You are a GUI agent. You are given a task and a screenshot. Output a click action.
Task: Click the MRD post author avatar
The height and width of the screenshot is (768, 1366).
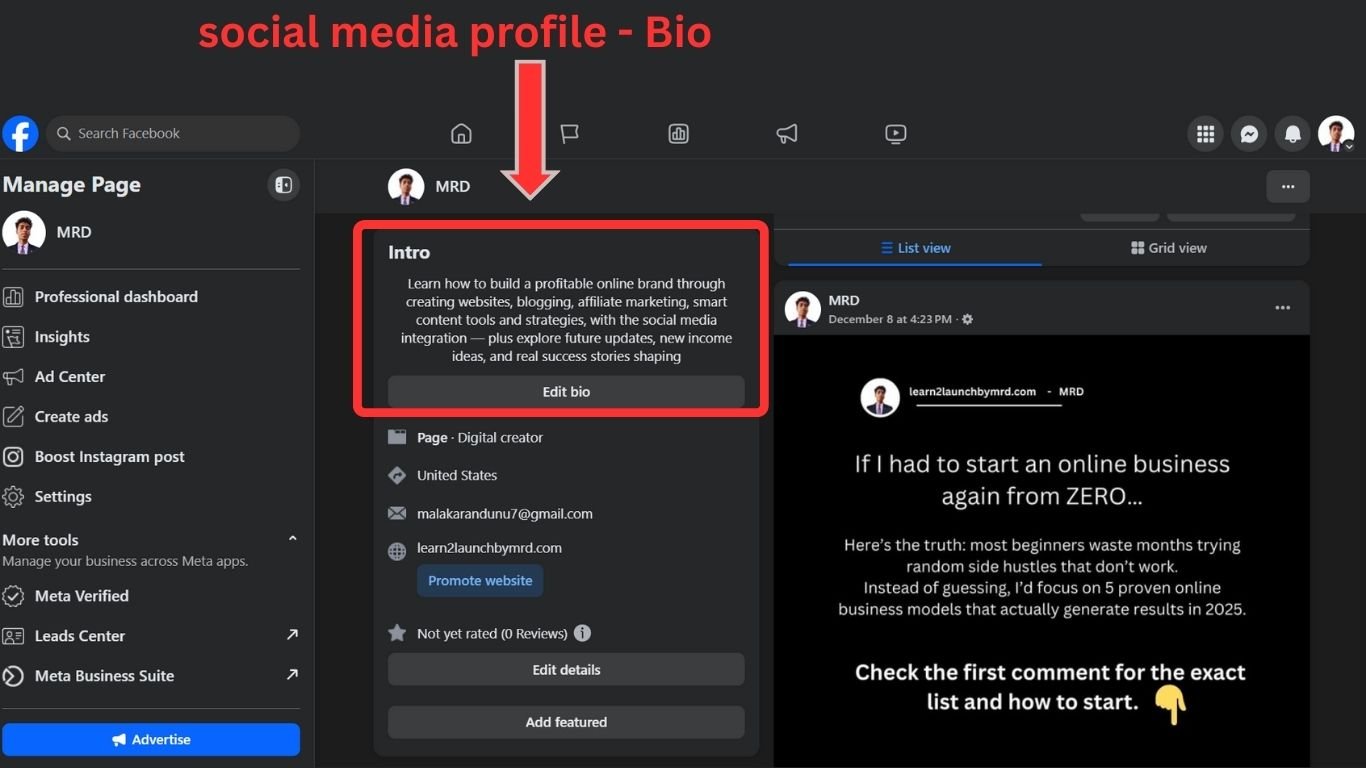[803, 309]
